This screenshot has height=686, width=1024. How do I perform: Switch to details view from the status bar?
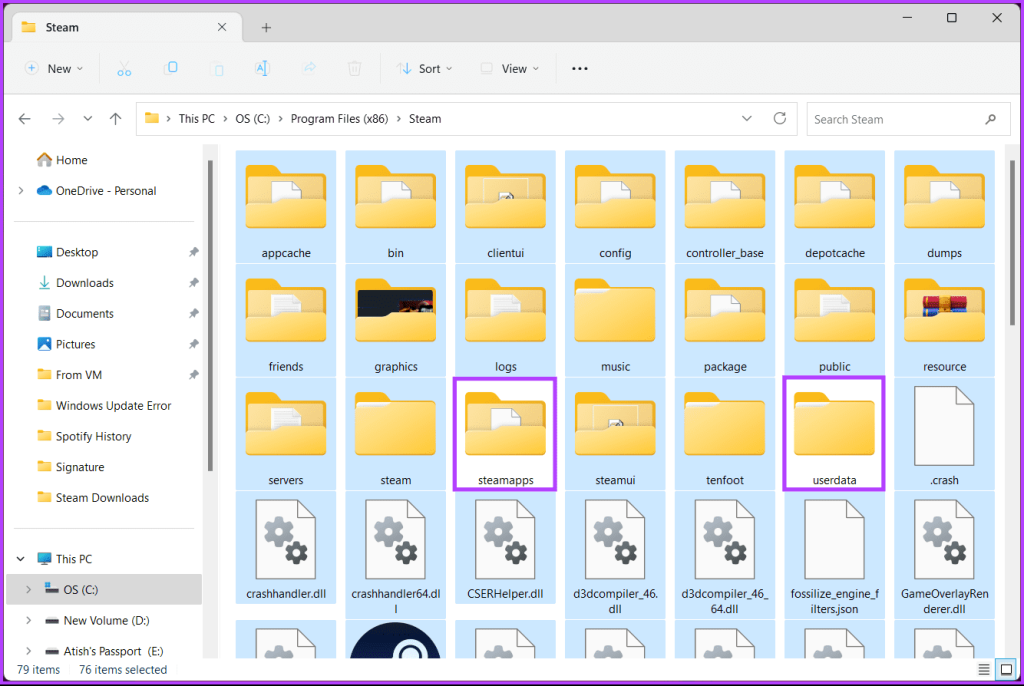click(983, 669)
